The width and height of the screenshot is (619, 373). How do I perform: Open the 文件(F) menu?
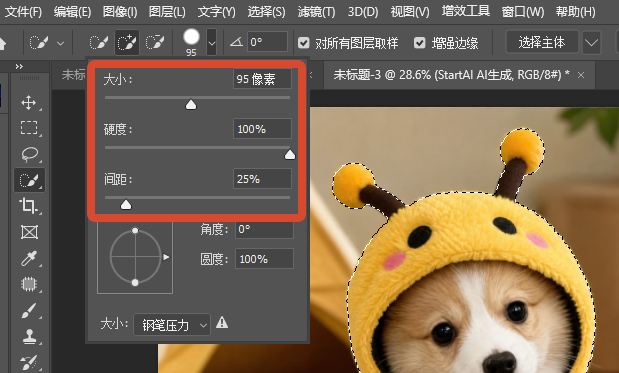[x=23, y=11]
